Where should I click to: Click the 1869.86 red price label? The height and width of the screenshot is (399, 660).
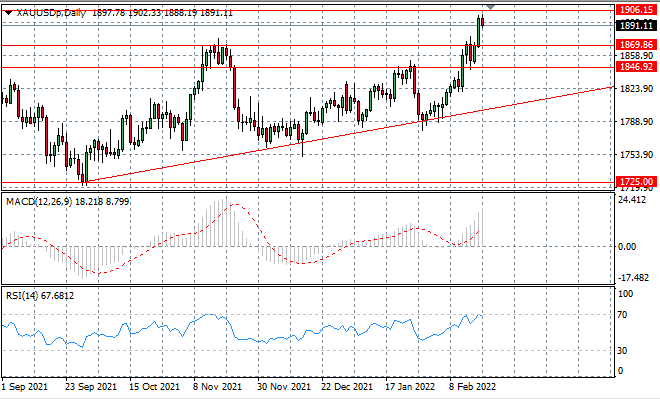[636, 45]
